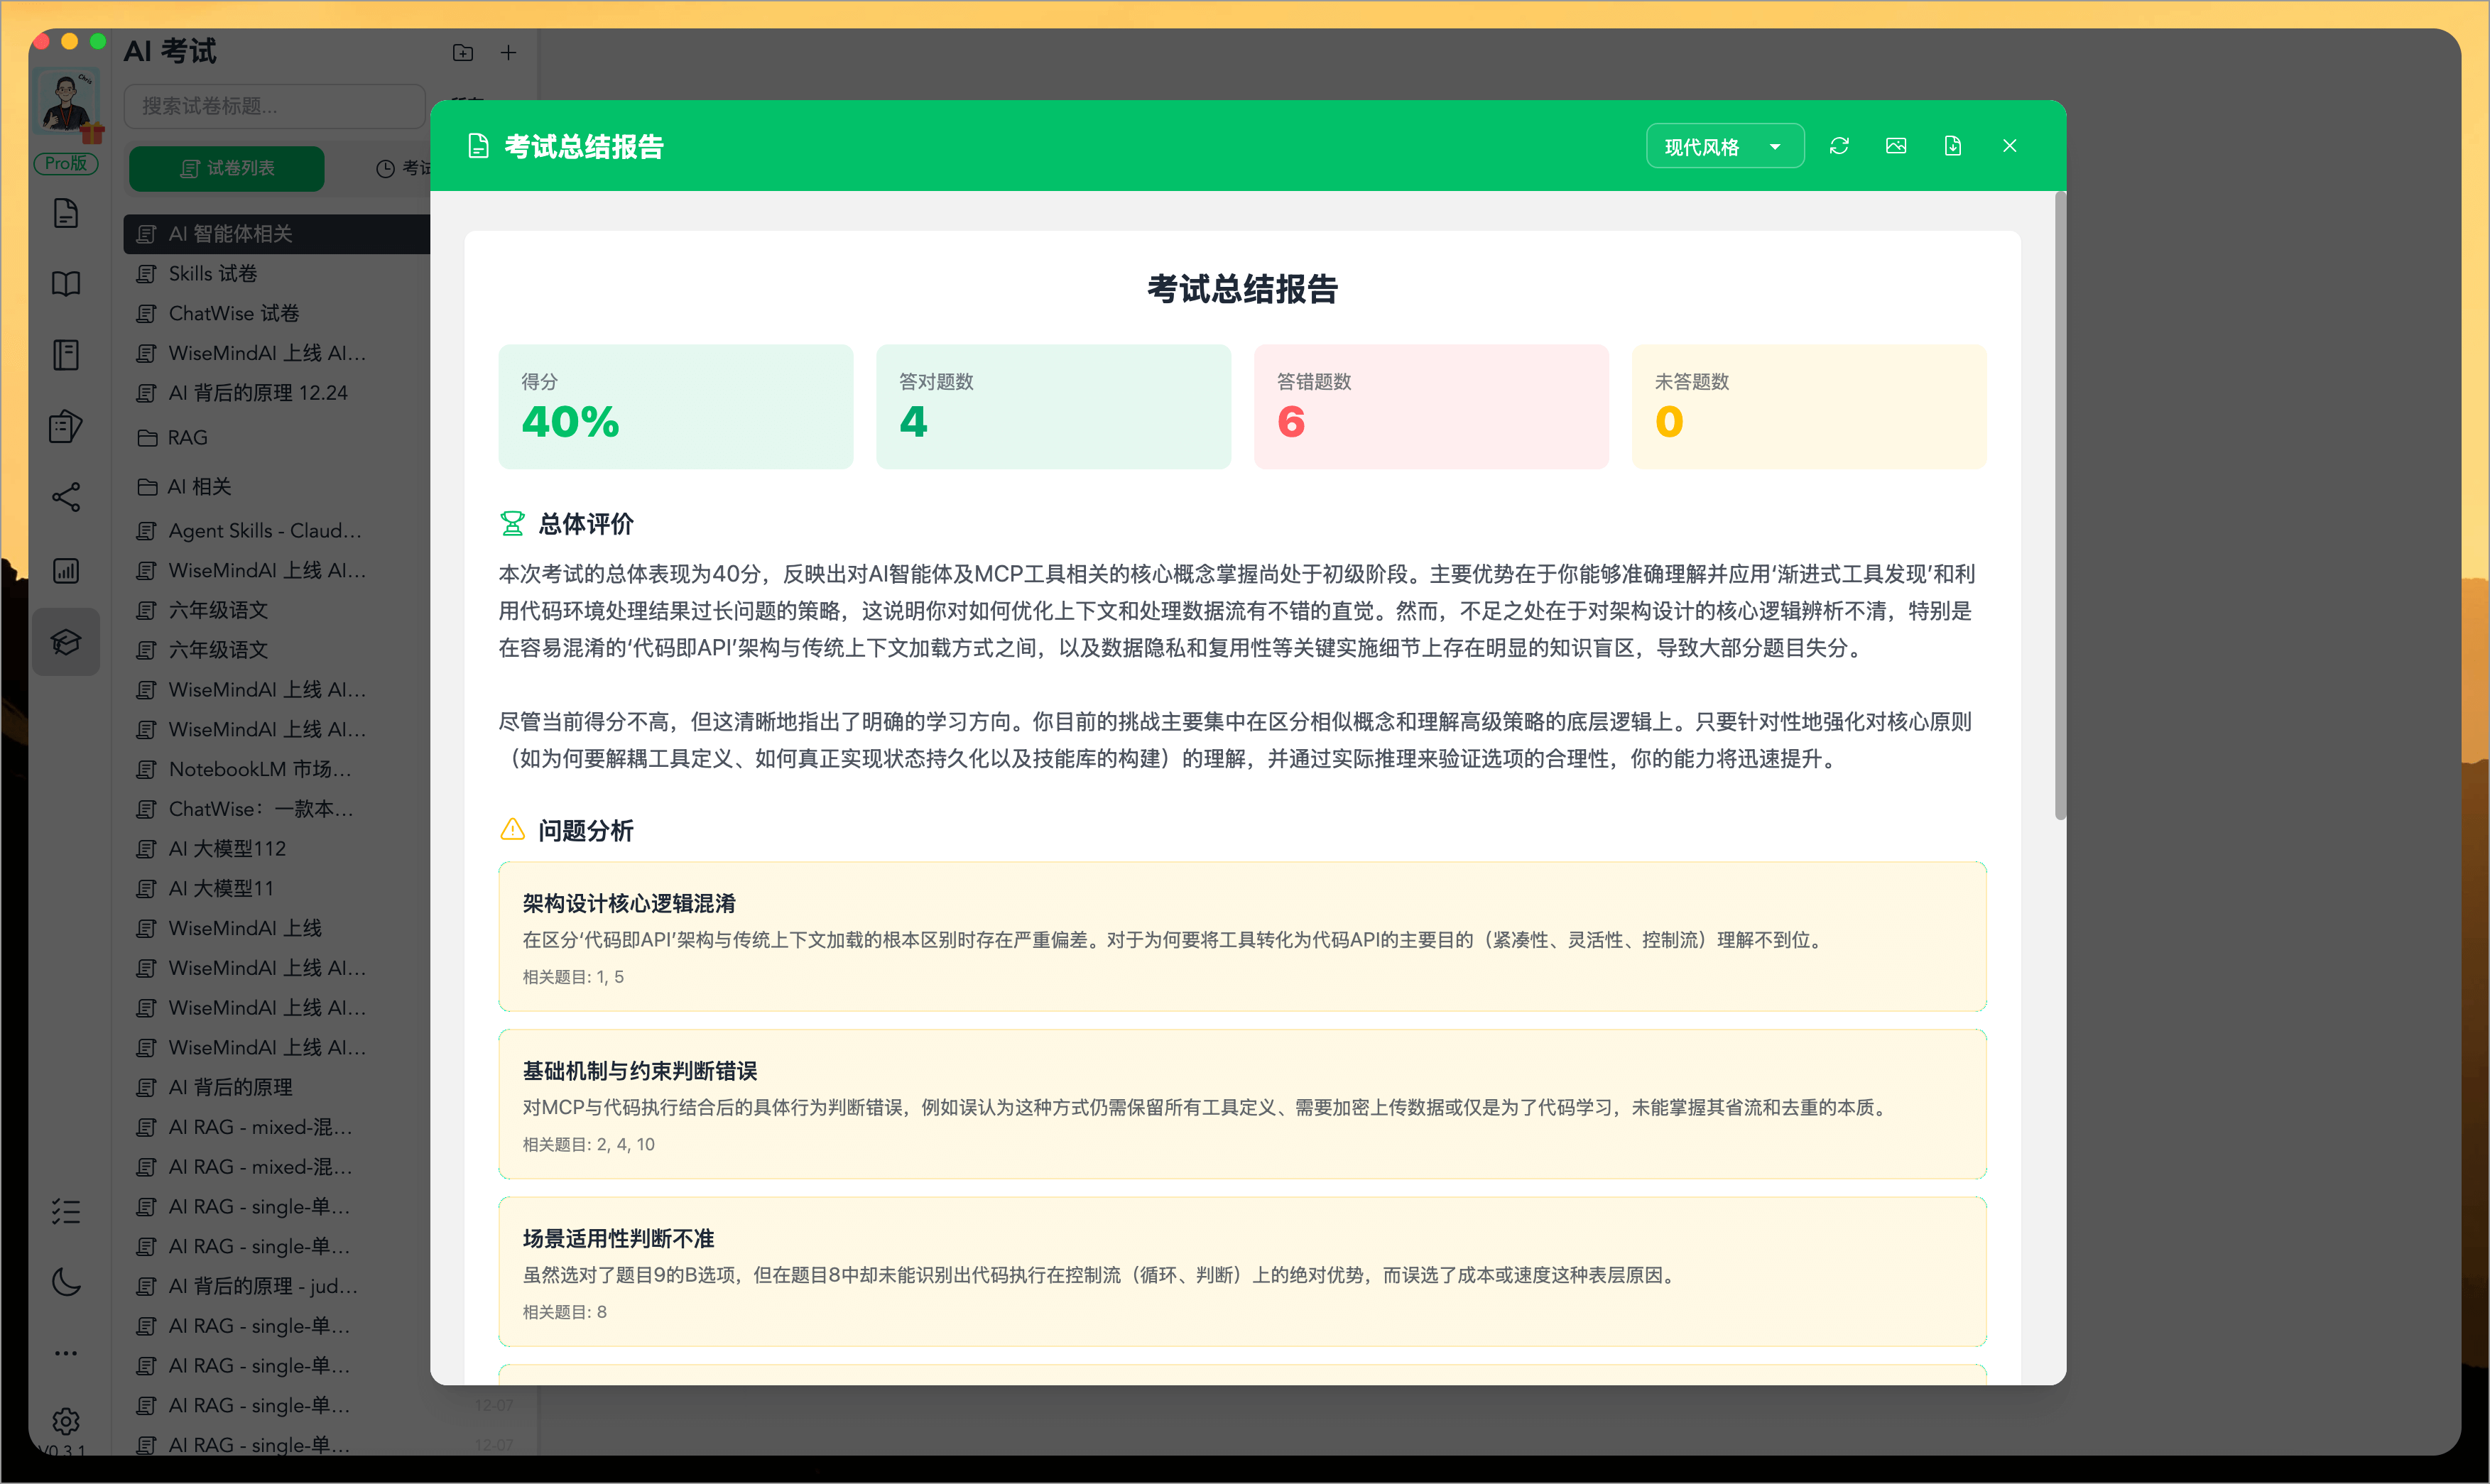Click the Pro版 badge under the avatar
Screen dimensions: 2490x1484
click(66, 163)
